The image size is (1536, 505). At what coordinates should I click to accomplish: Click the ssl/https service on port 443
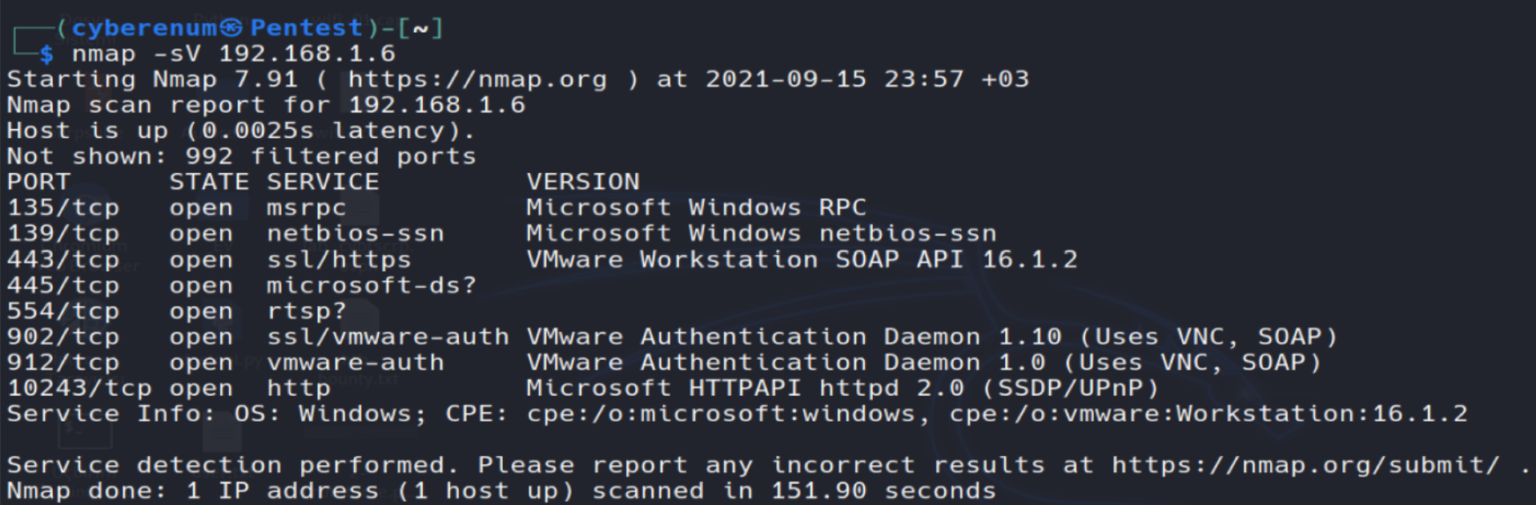(x=339, y=260)
